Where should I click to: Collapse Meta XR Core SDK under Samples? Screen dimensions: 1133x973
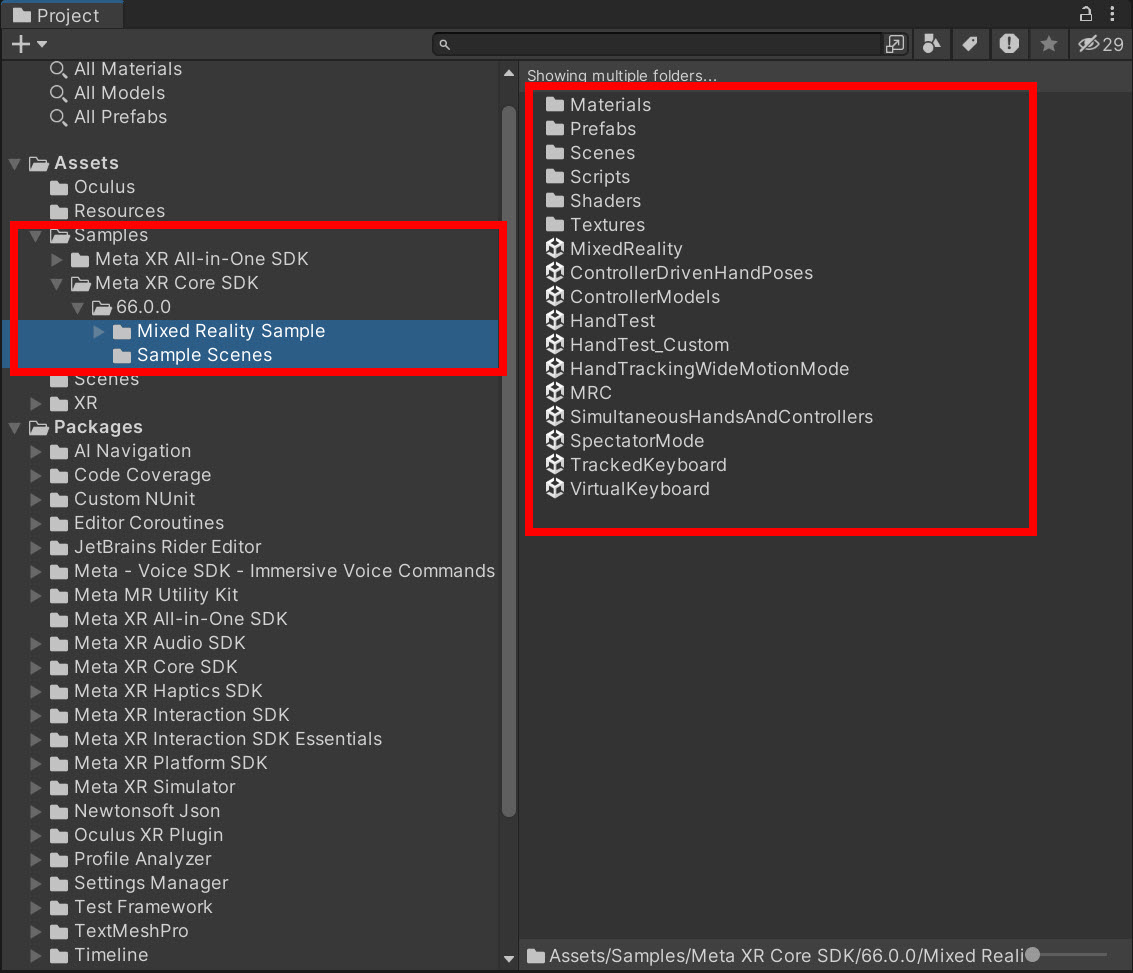pyautogui.click(x=56, y=283)
